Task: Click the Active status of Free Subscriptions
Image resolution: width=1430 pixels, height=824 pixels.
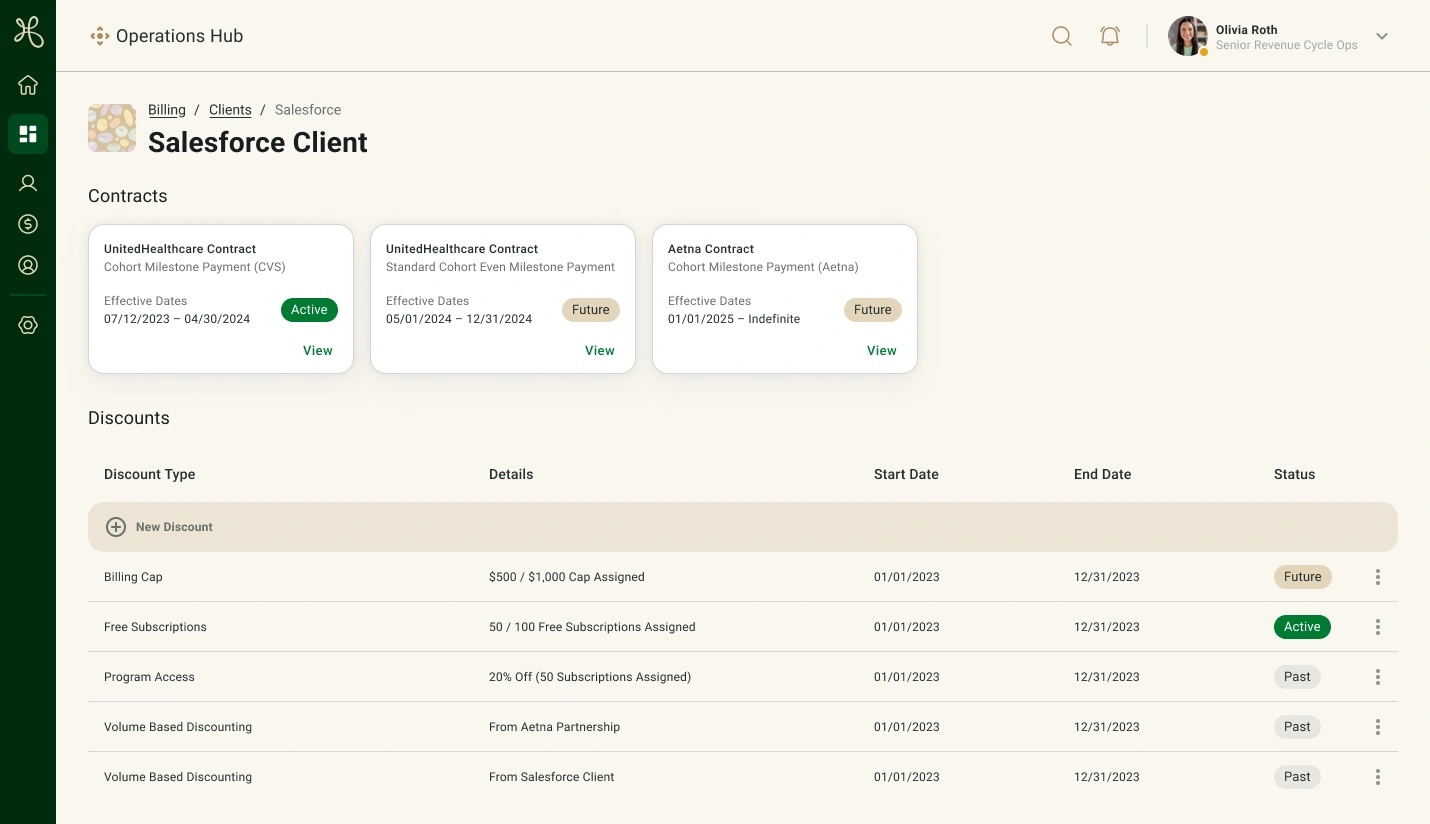Action: click(x=1302, y=627)
